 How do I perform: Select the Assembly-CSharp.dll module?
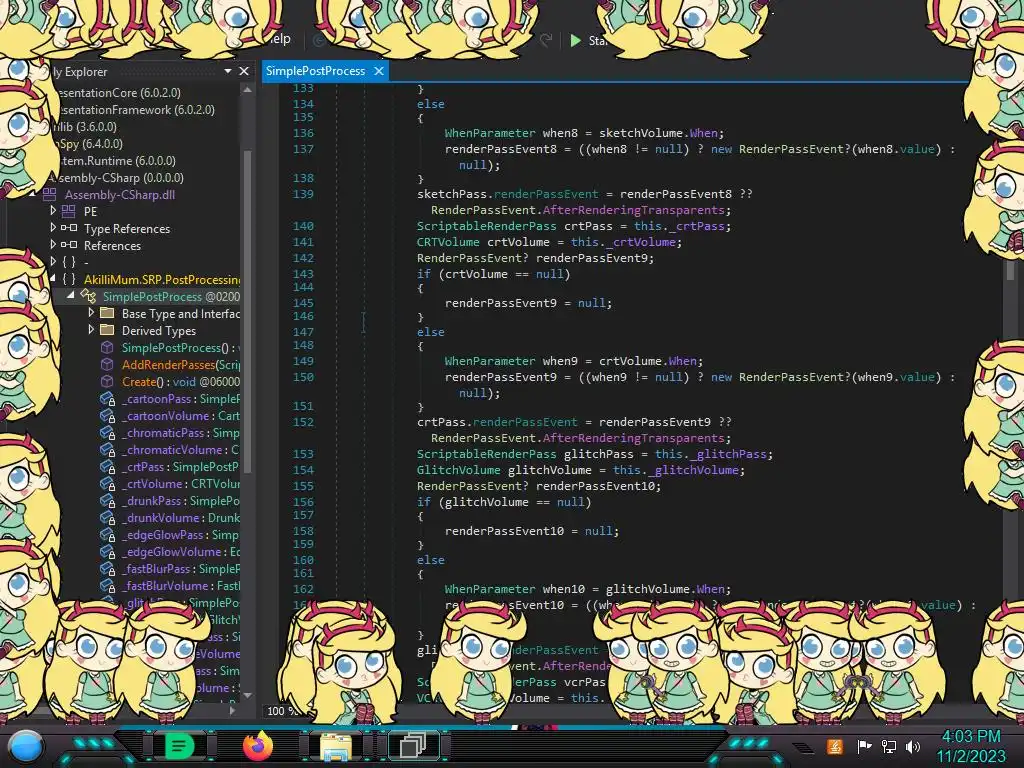coord(120,194)
